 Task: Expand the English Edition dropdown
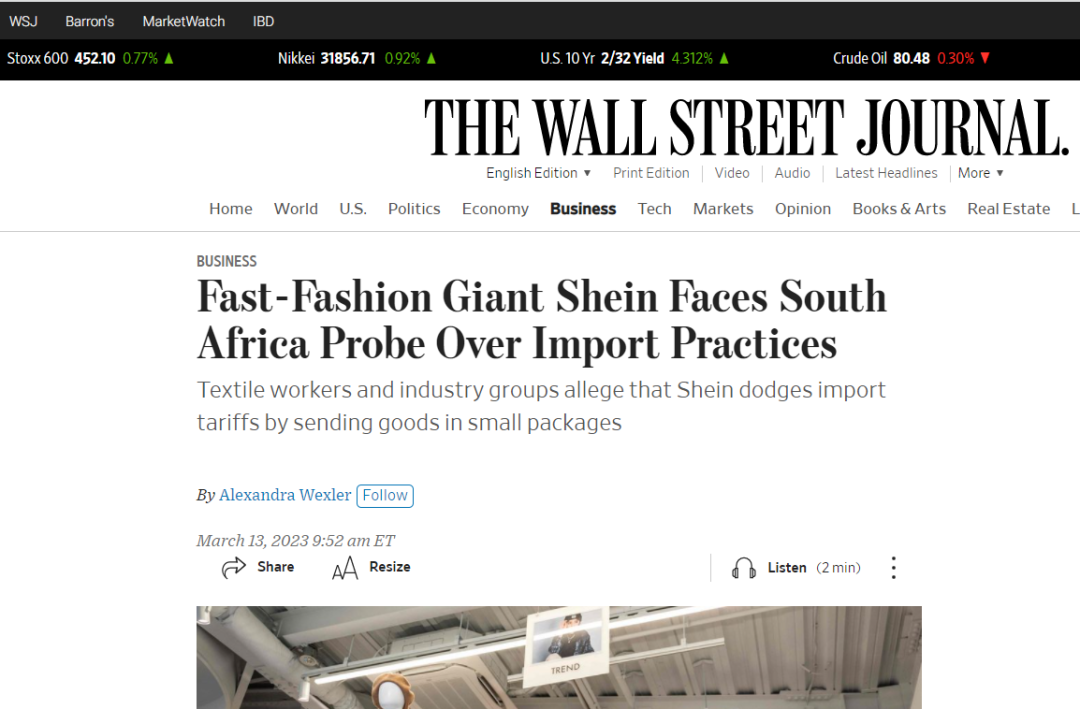coord(539,173)
